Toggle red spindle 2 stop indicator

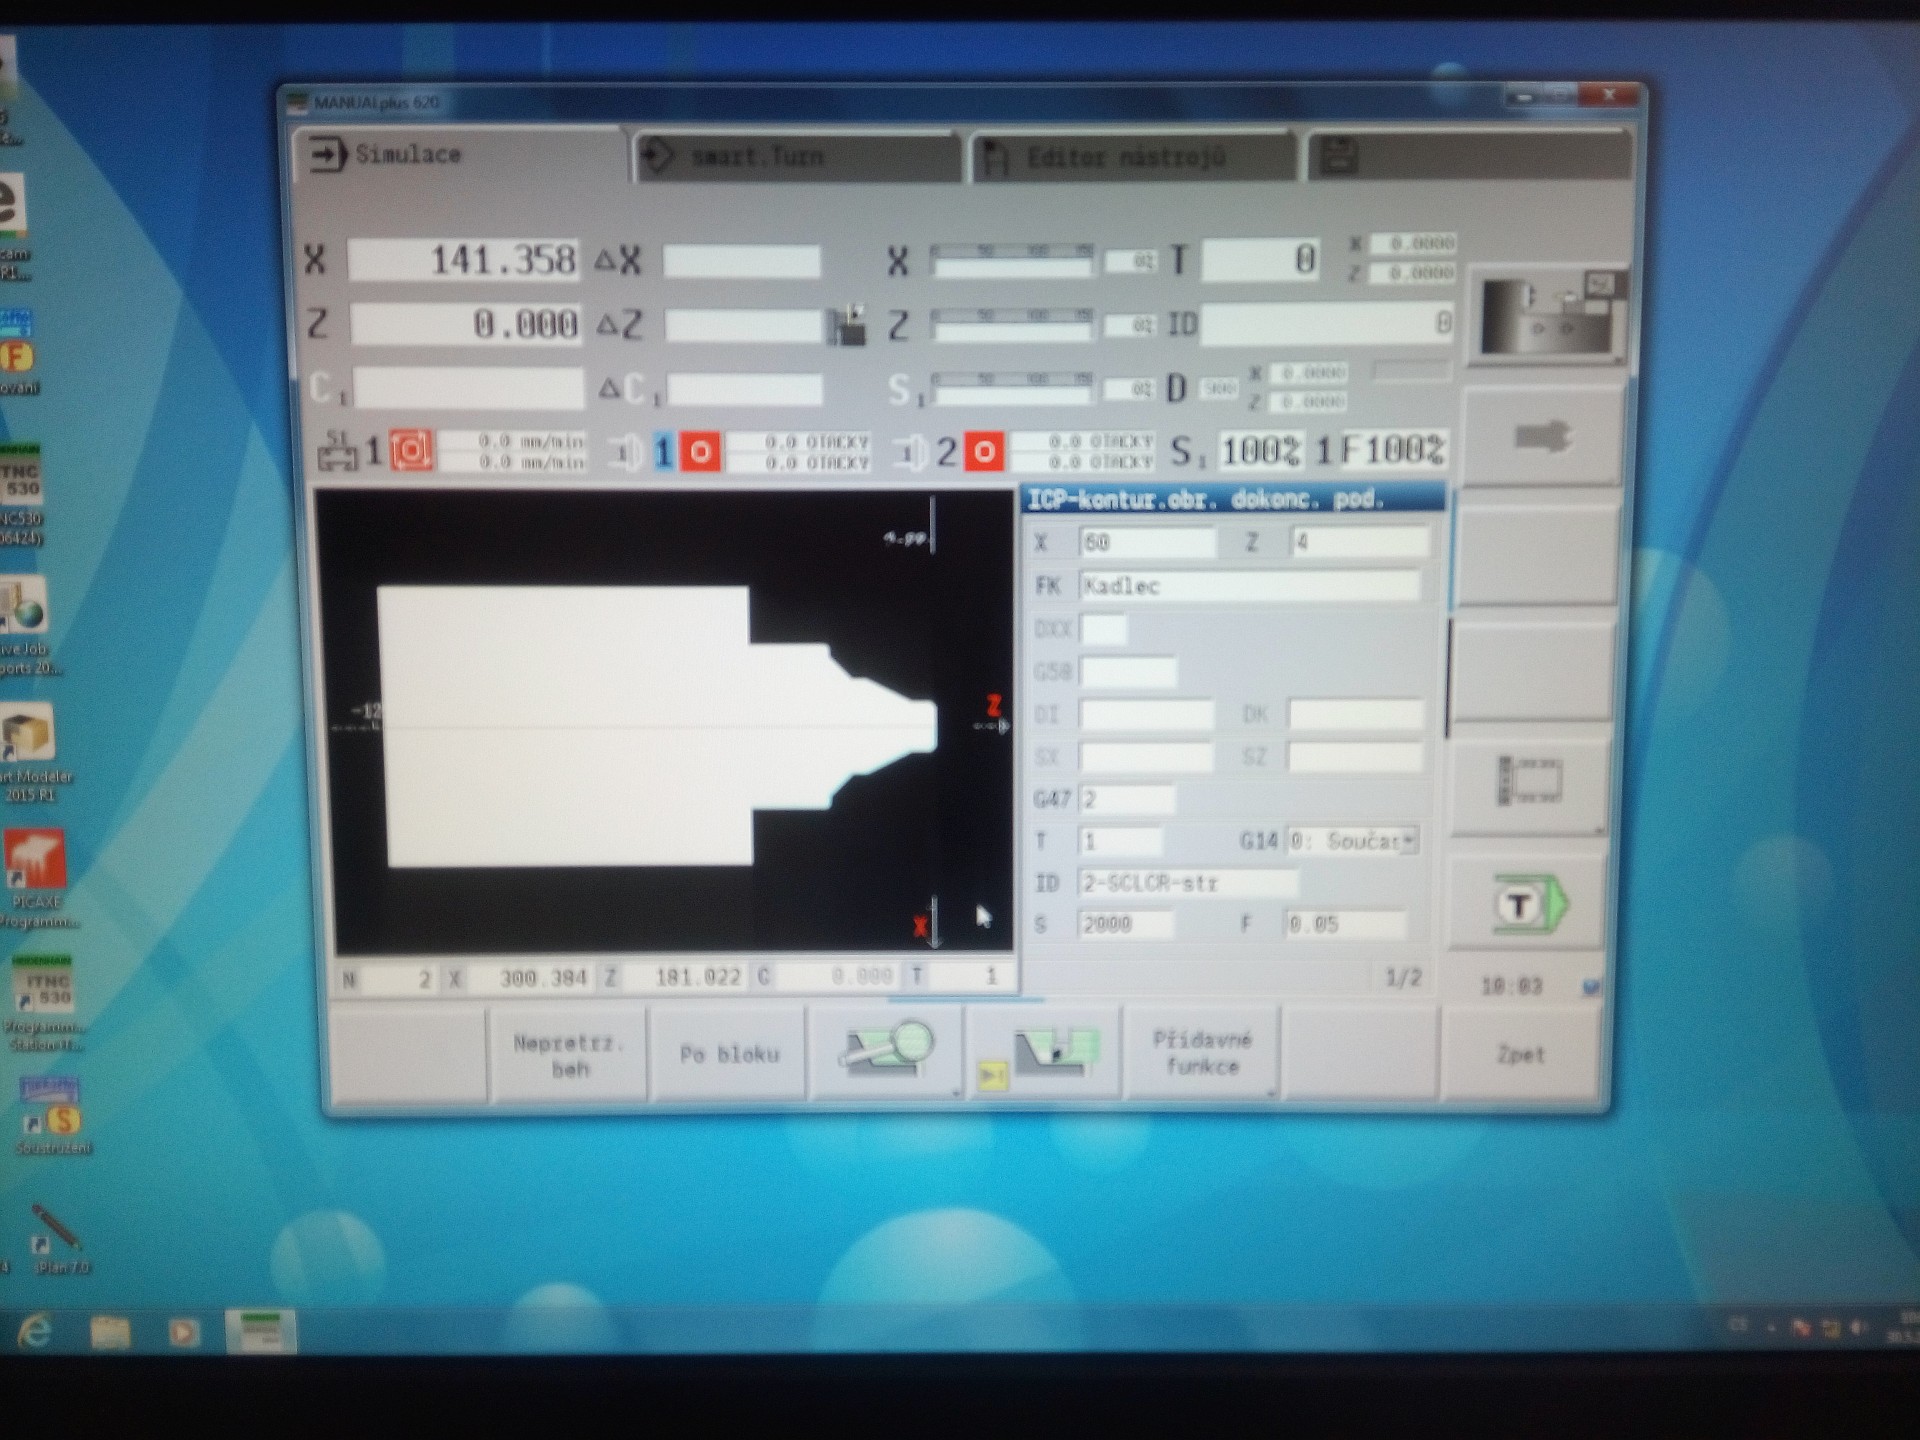(x=983, y=452)
